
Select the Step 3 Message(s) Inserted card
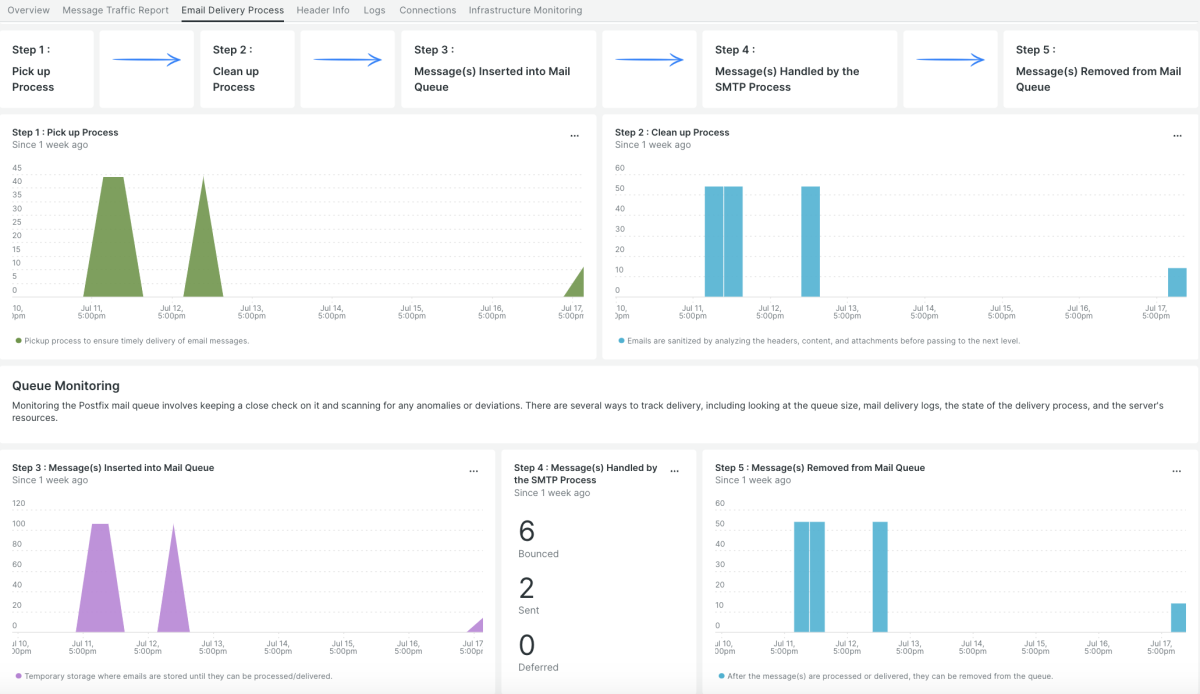[x=498, y=69]
